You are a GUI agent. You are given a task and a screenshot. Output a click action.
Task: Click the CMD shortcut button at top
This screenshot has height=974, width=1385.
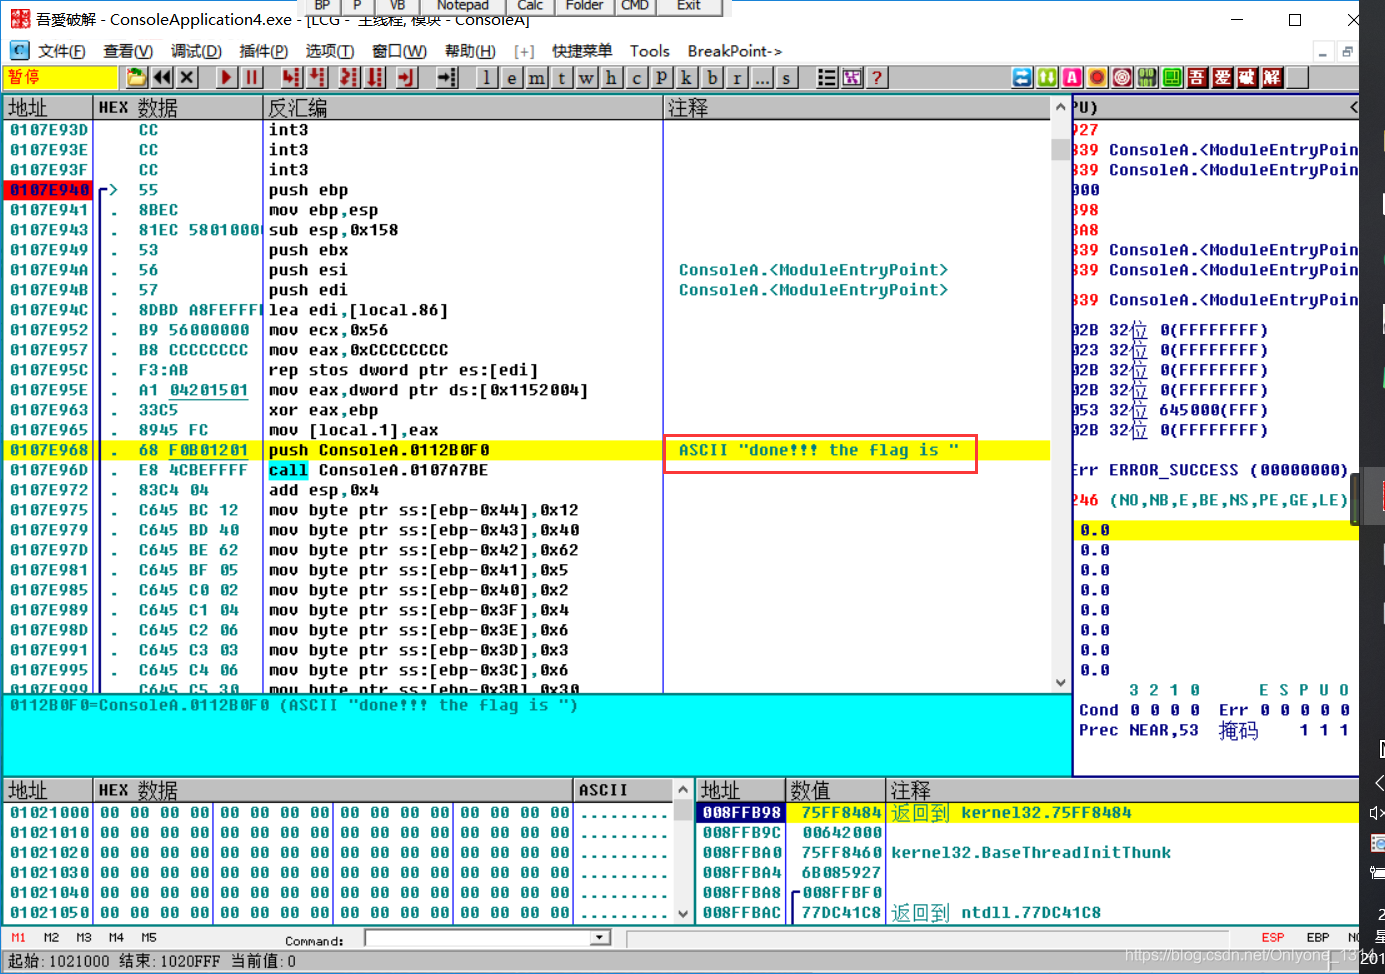[635, 6]
